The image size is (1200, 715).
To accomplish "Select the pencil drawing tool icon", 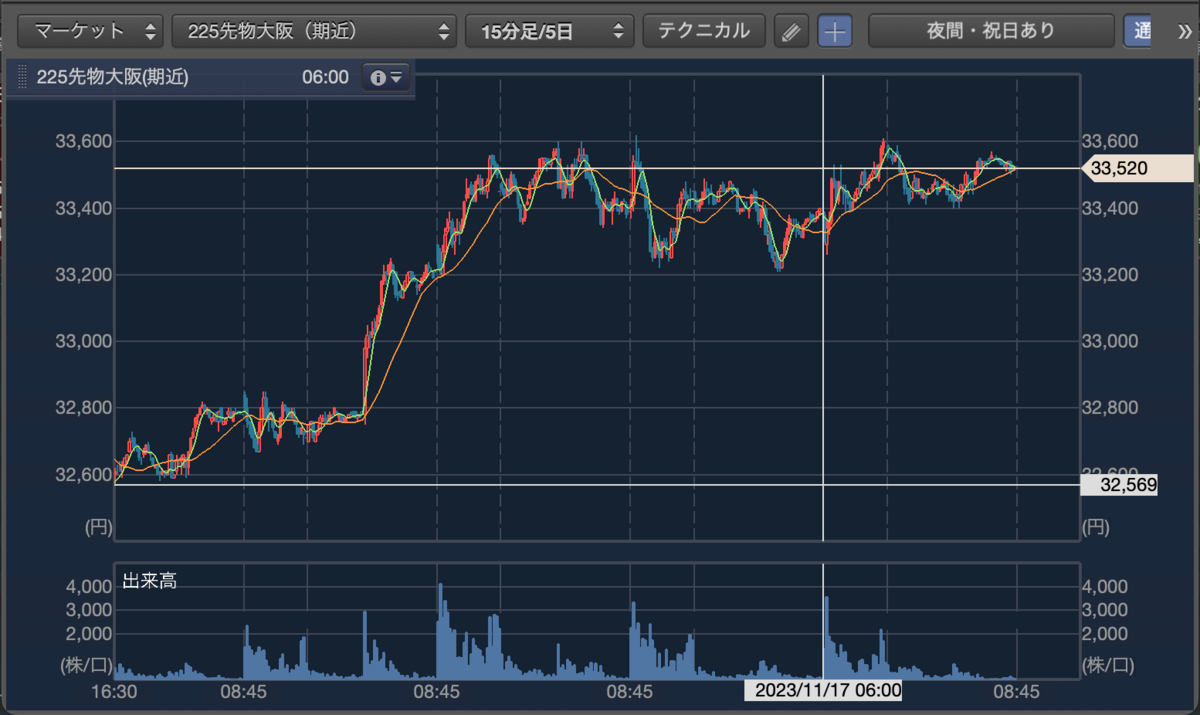I will (791, 31).
